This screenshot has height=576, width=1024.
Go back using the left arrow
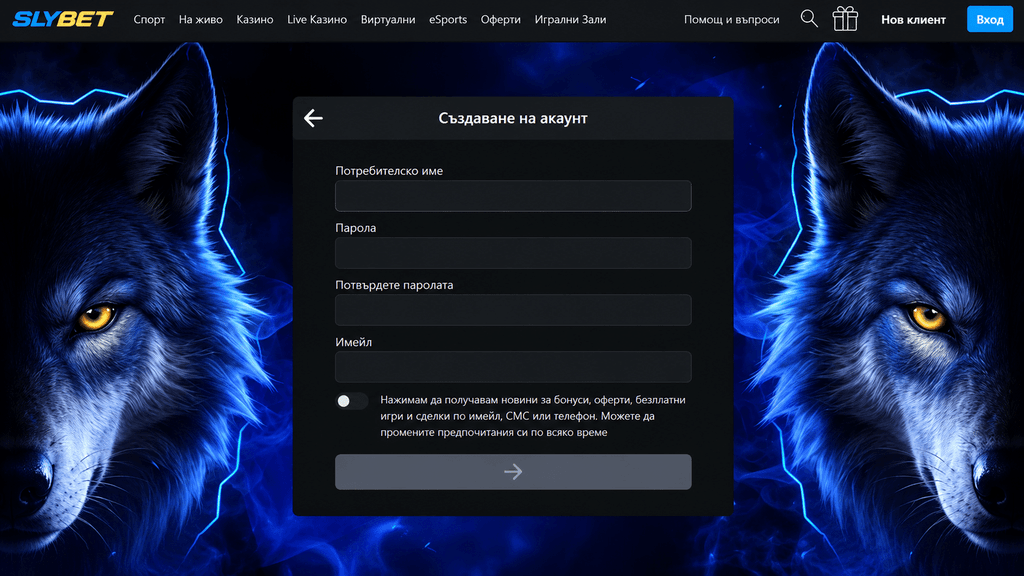pyautogui.click(x=313, y=118)
